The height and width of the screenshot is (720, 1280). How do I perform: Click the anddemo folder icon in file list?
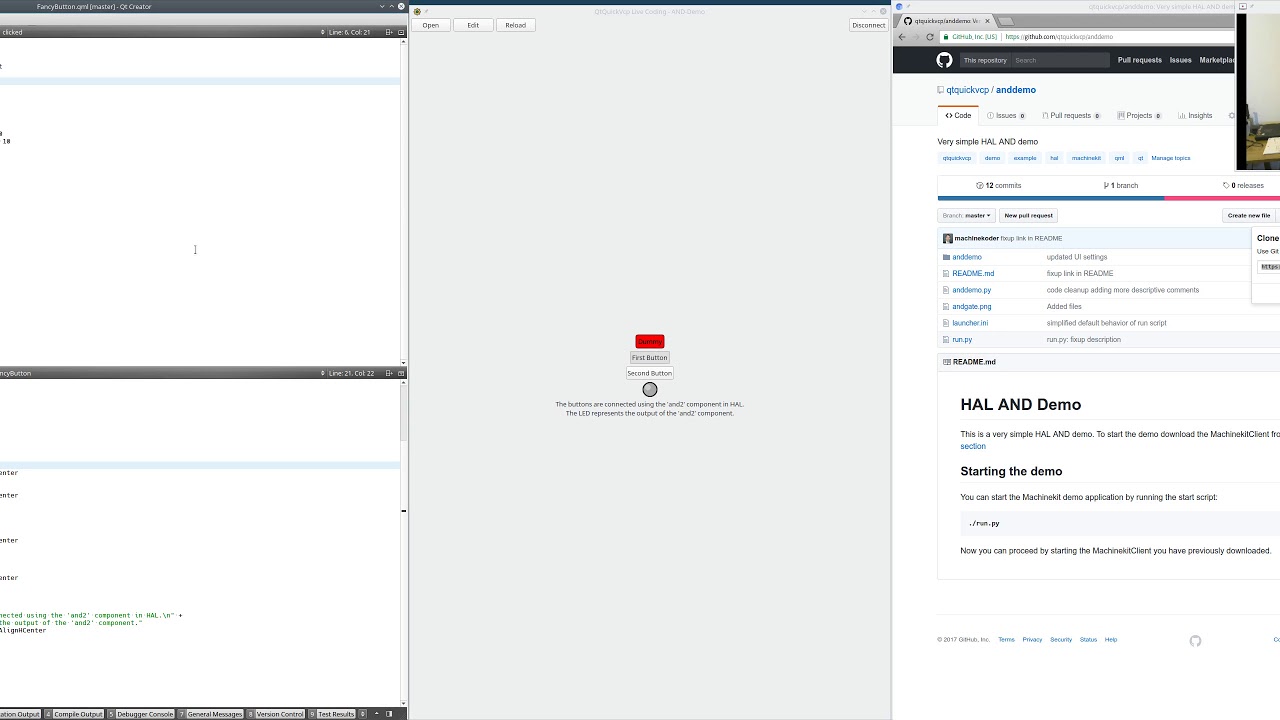coord(946,257)
